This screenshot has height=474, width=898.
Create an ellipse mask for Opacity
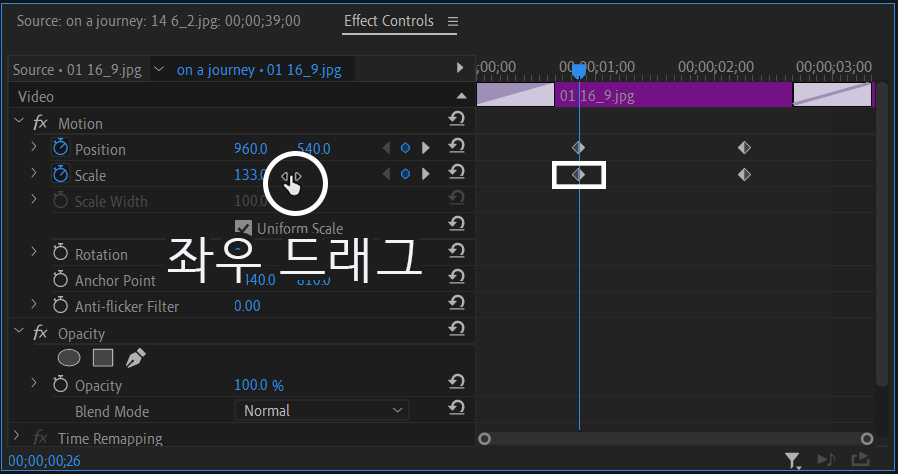point(69,358)
